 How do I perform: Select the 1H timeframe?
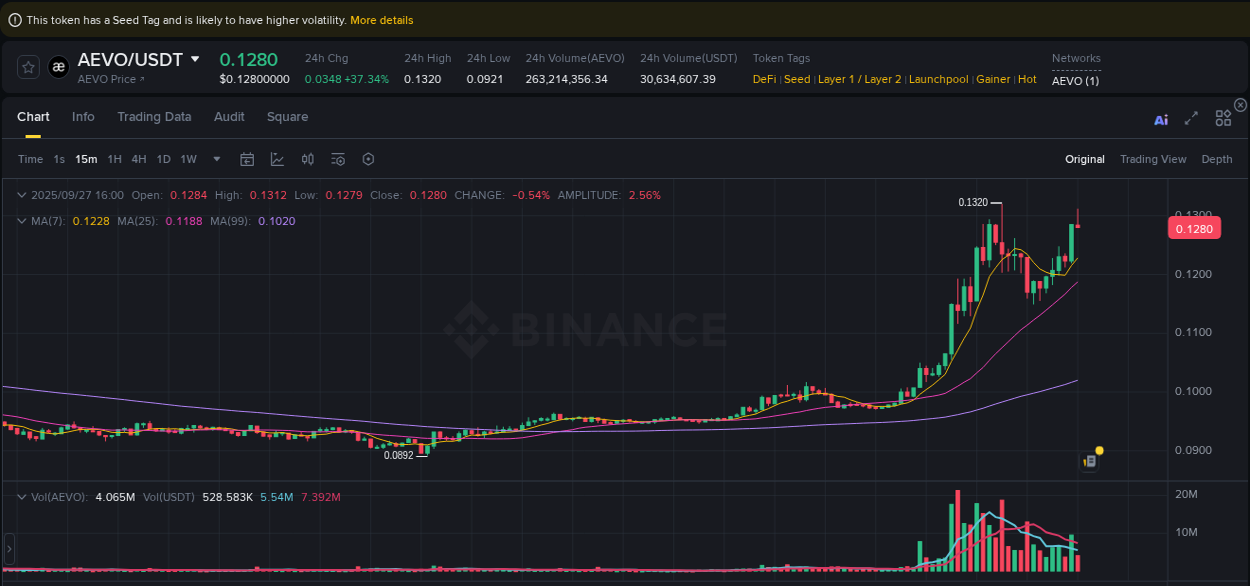click(114, 159)
